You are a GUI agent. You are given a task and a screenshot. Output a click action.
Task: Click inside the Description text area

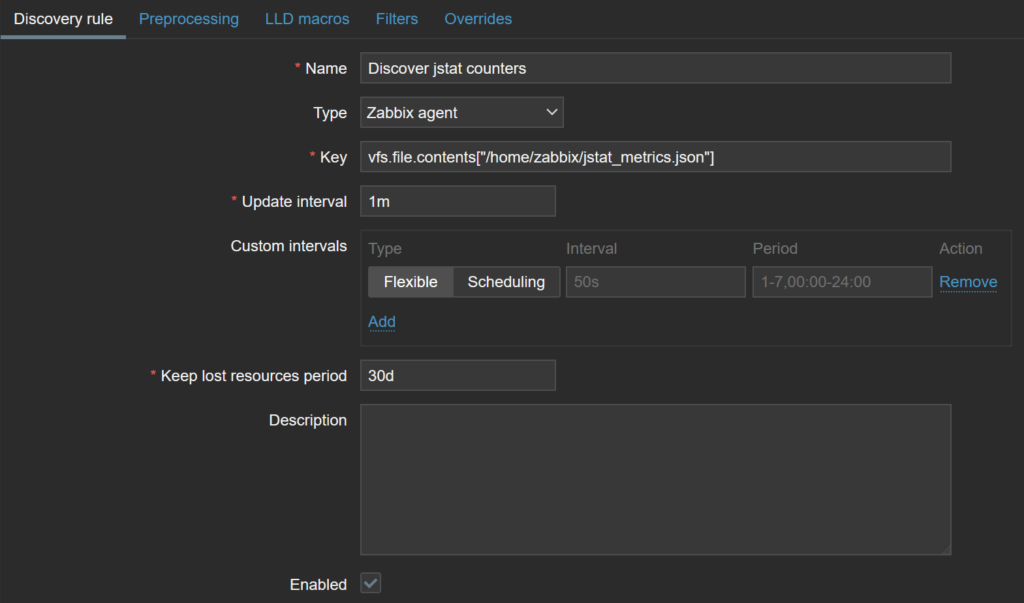pos(655,479)
